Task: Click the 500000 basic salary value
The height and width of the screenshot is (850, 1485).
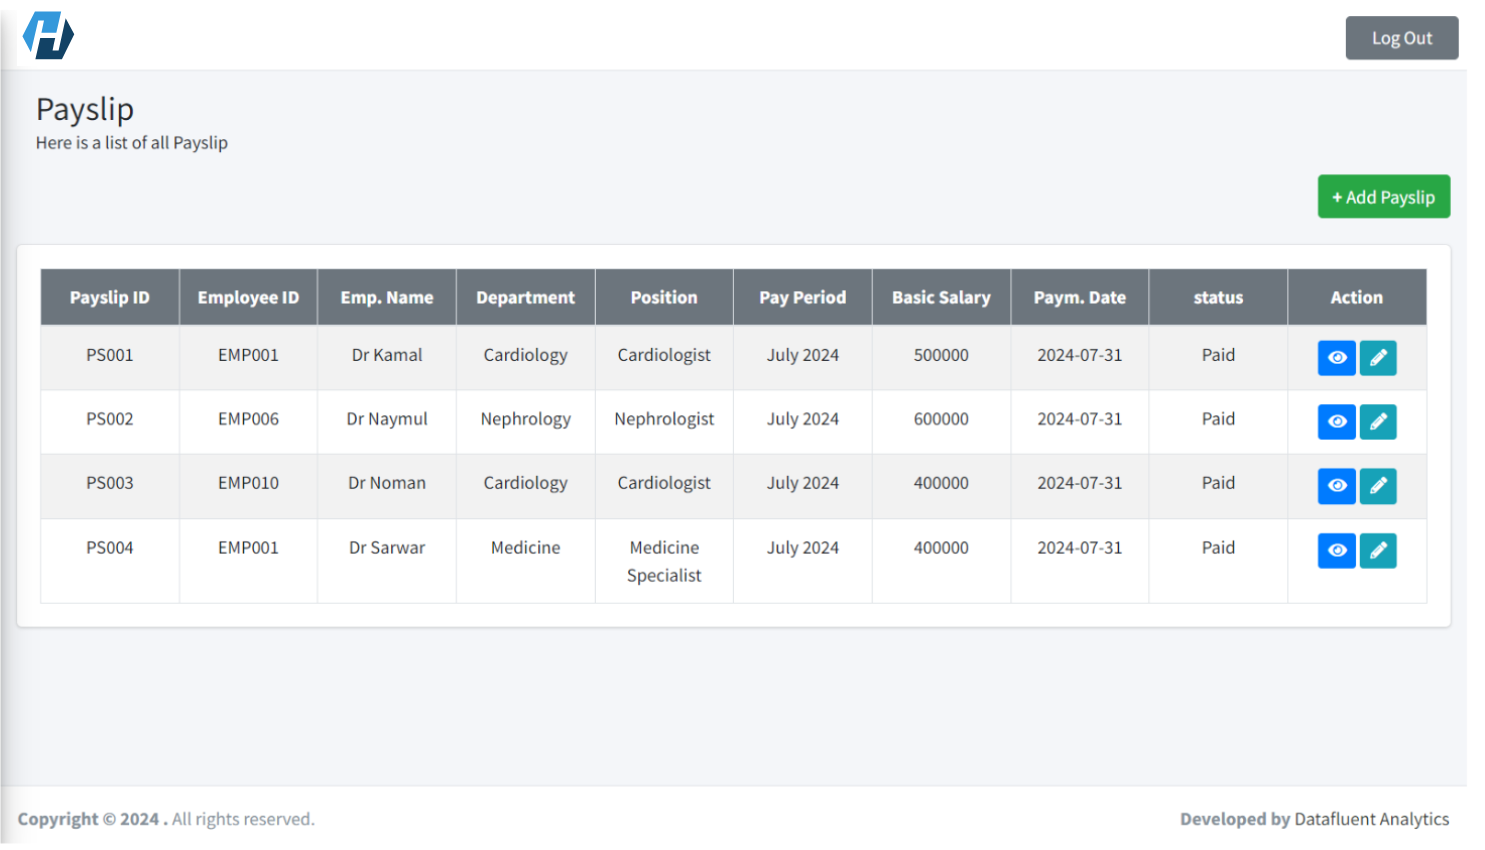Action: click(x=941, y=355)
